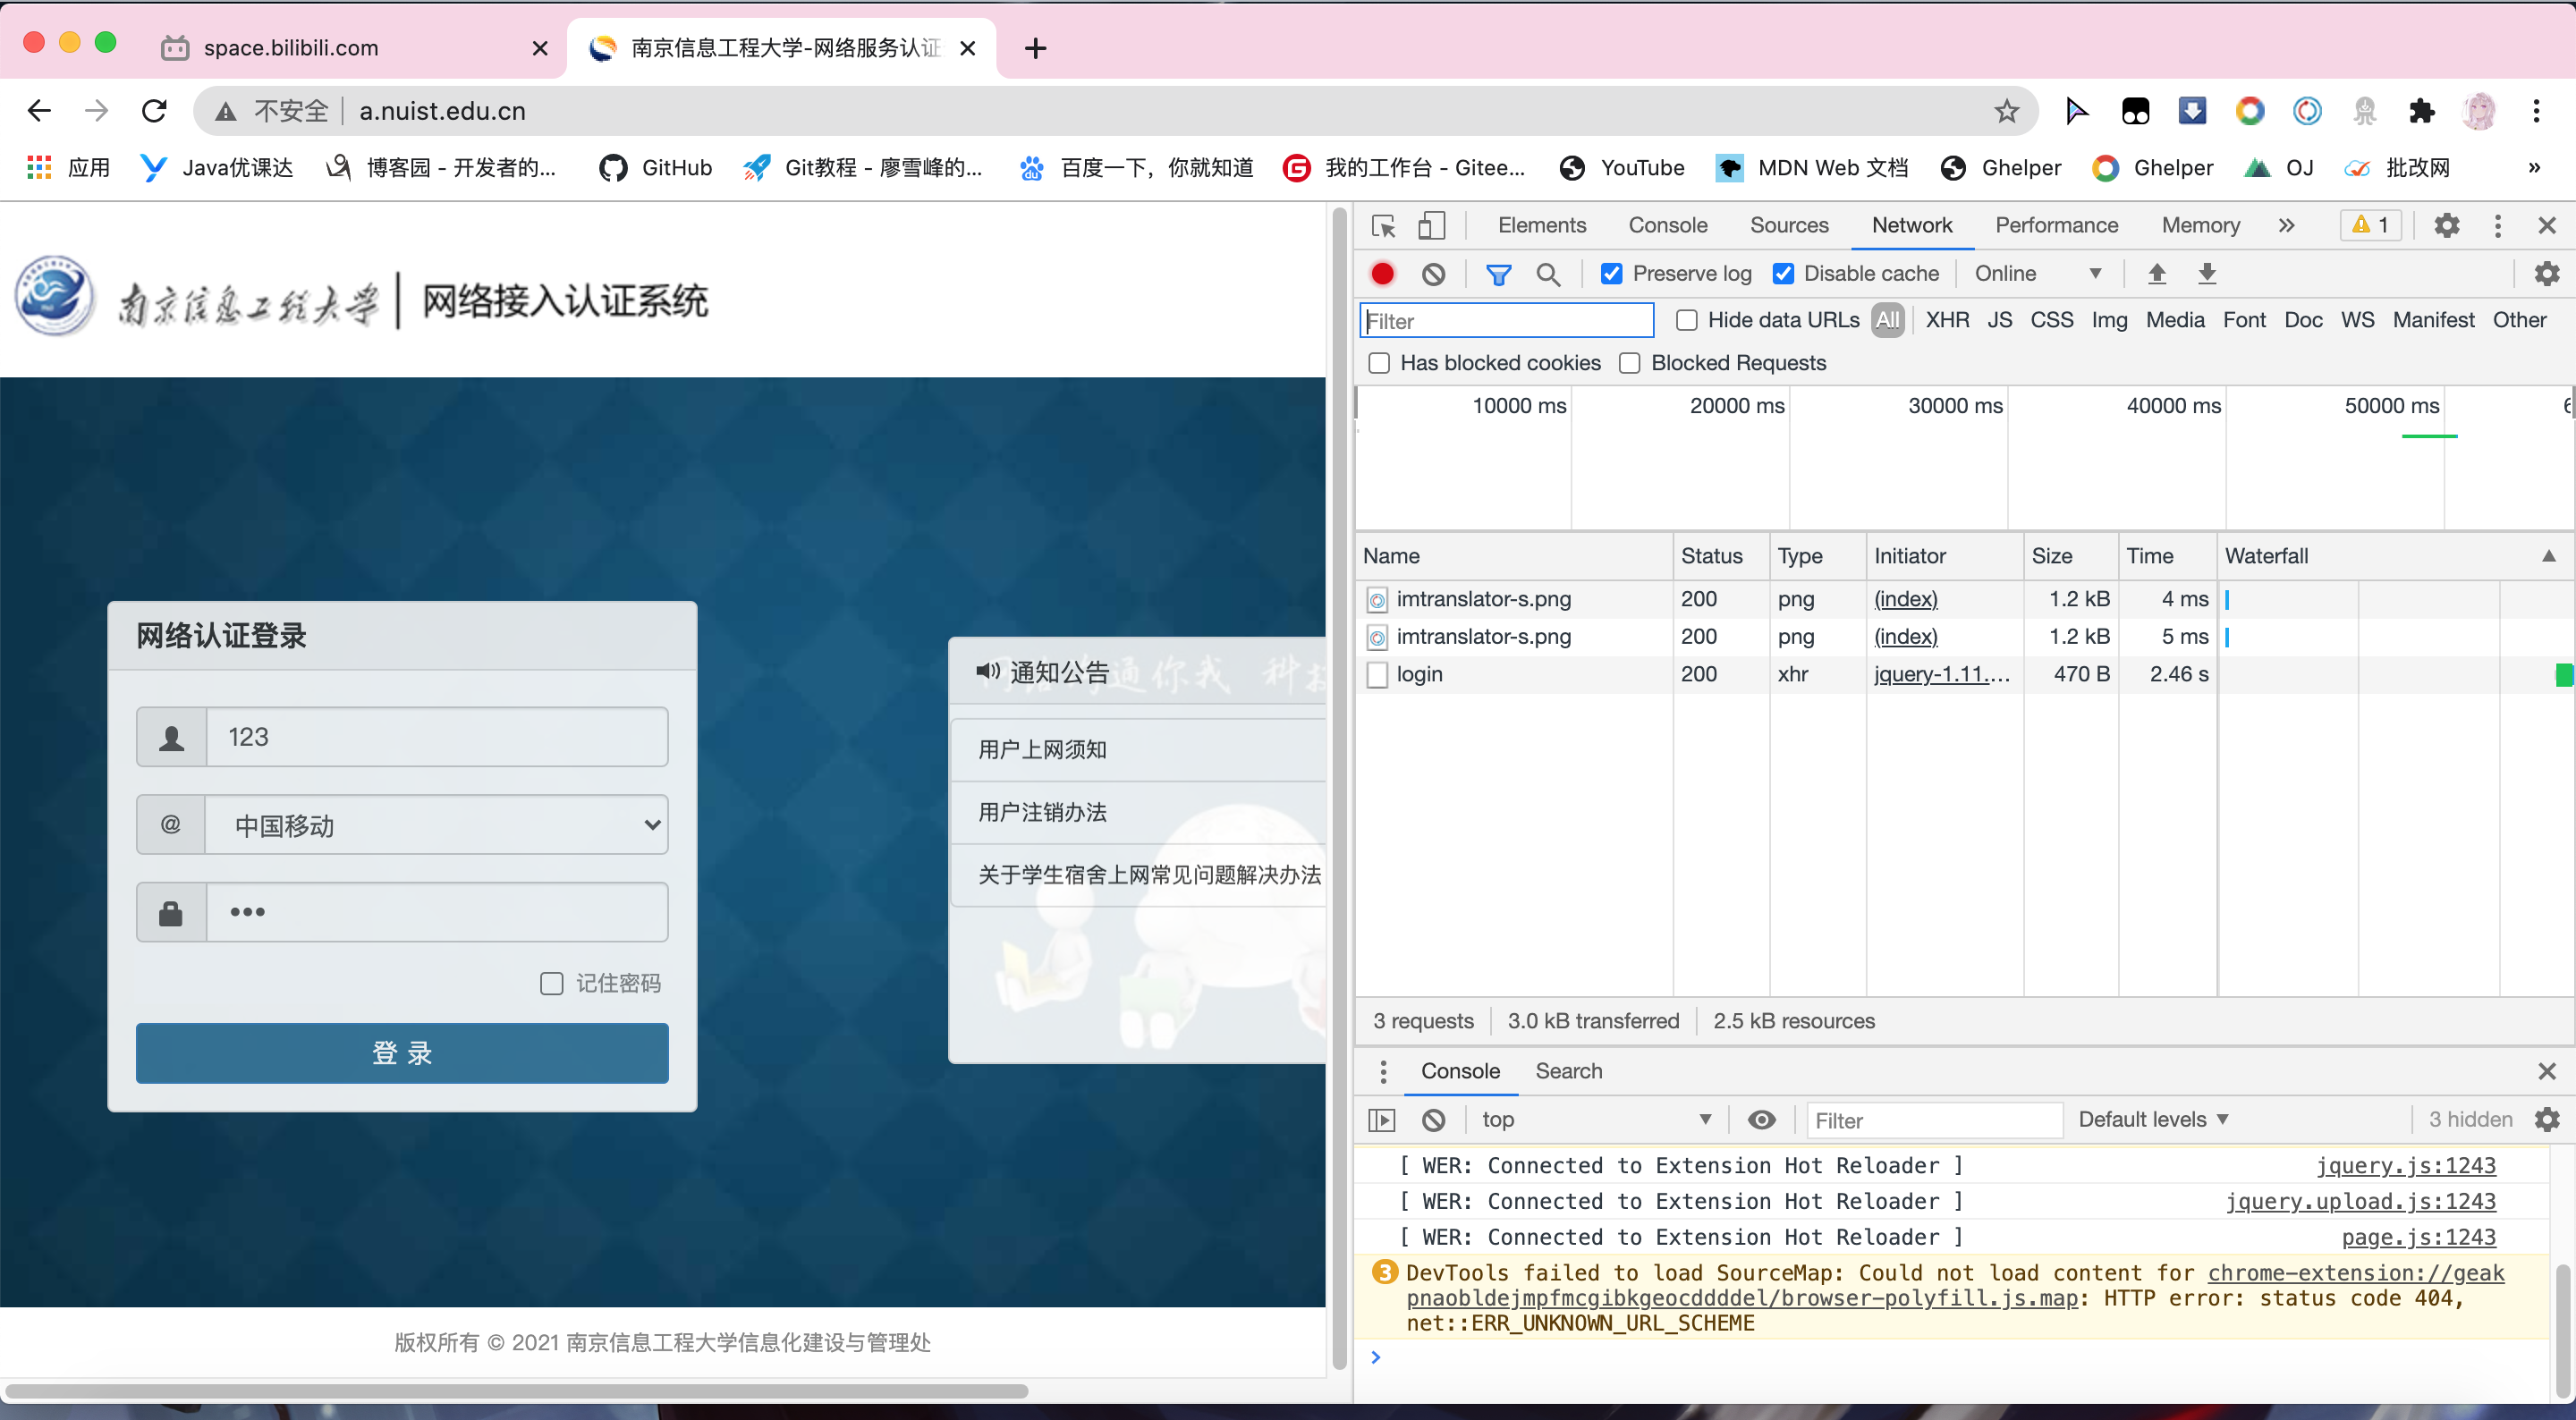Disable the Disable cache option
Image resolution: width=2576 pixels, height=1420 pixels.
(x=1784, y=273)
